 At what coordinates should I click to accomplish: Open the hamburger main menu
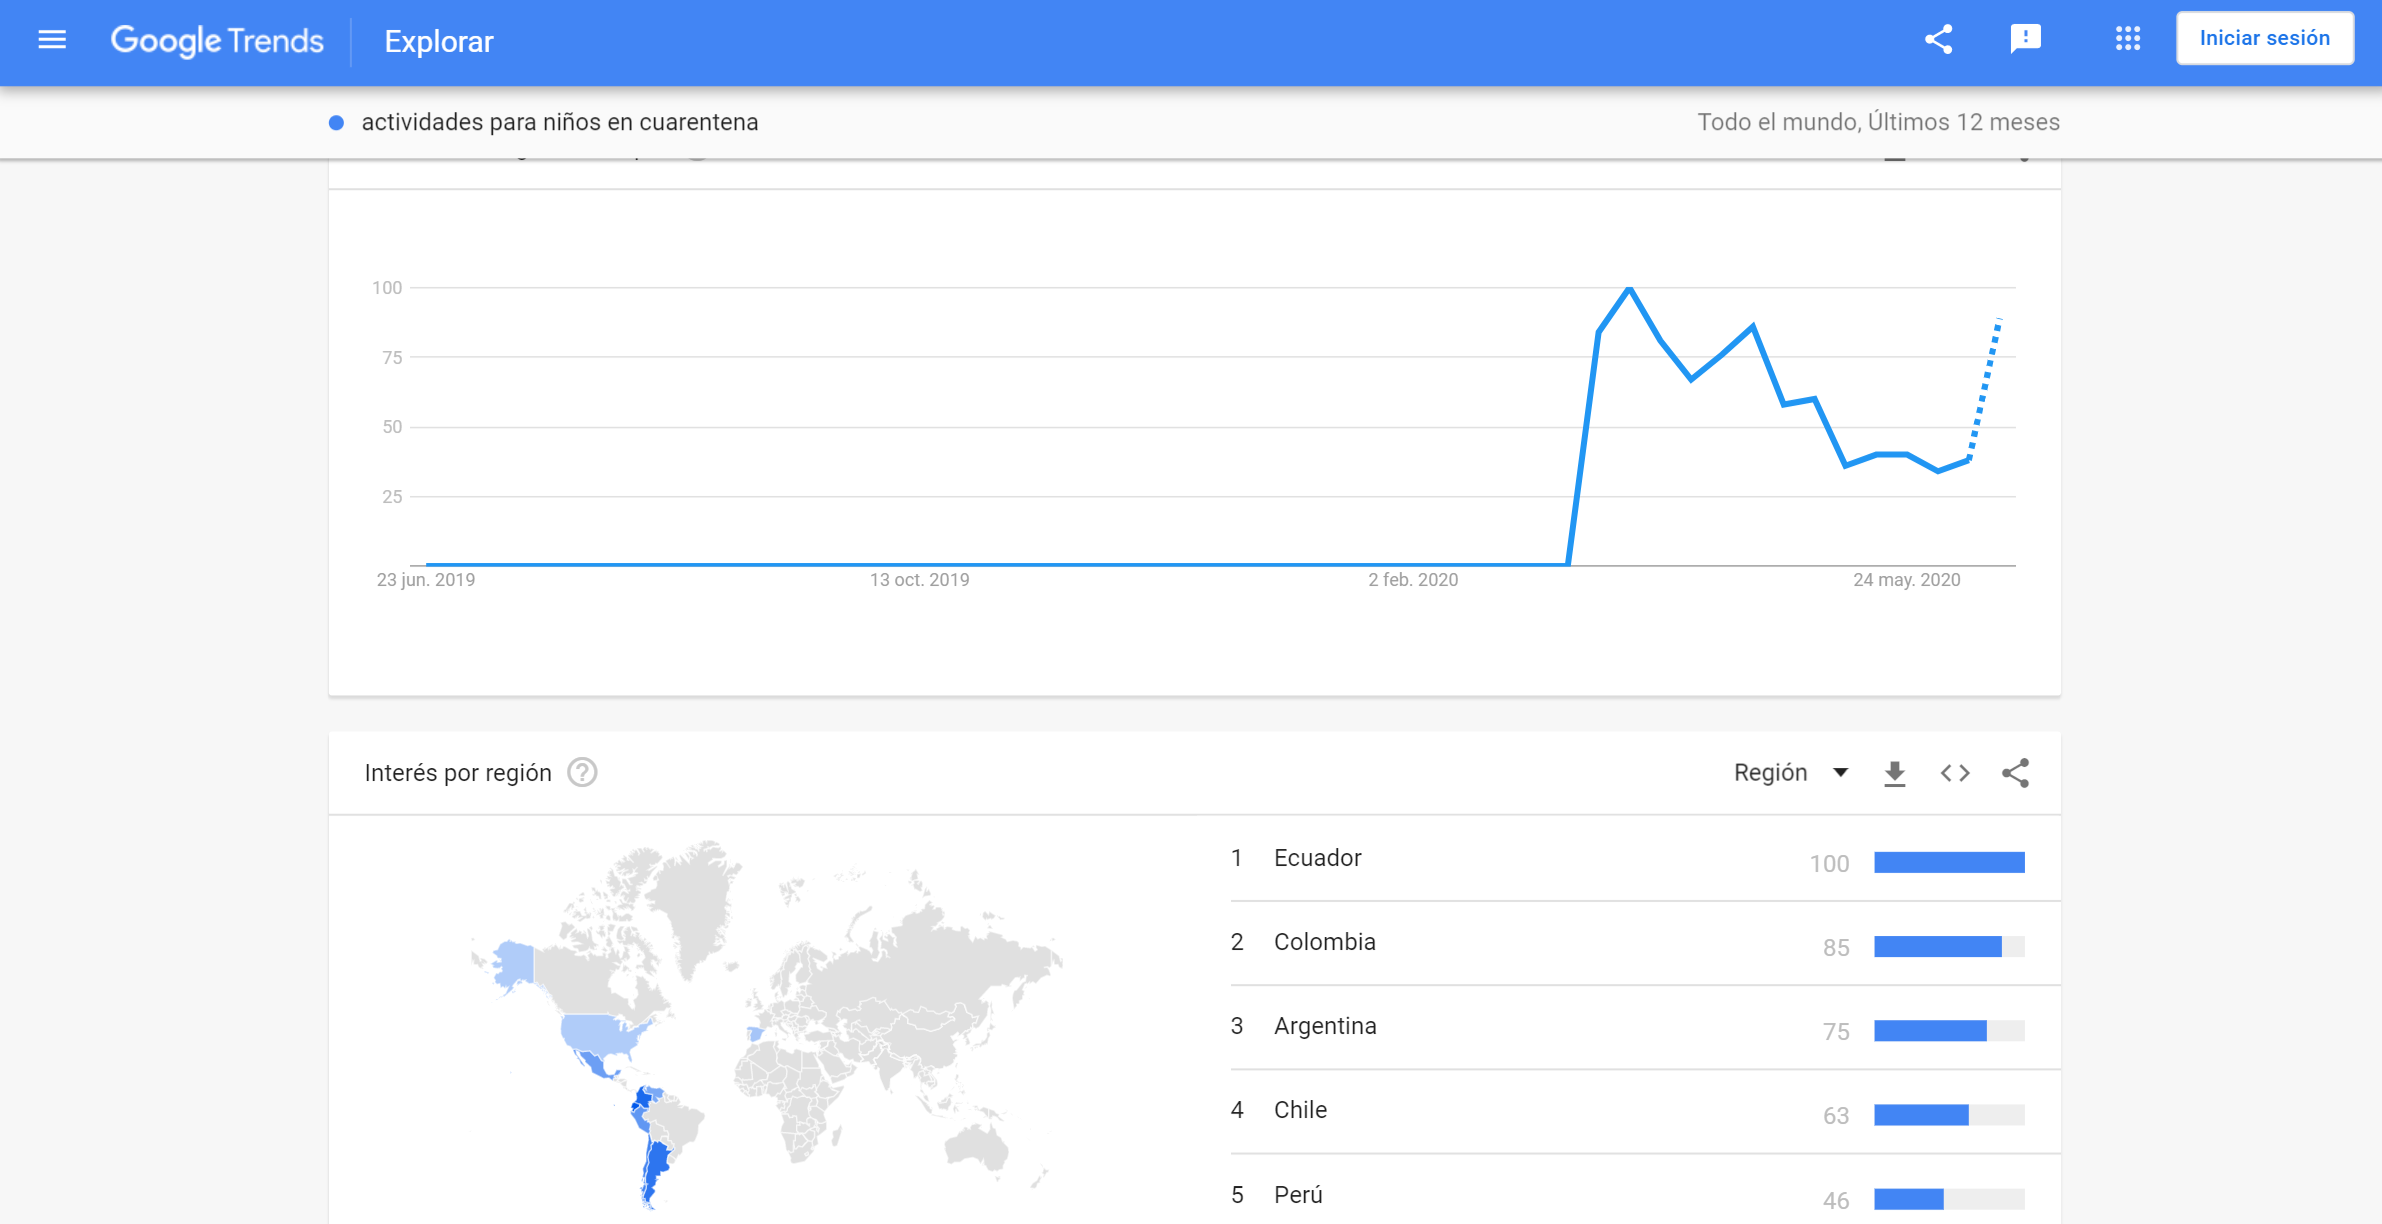(52, 40)
